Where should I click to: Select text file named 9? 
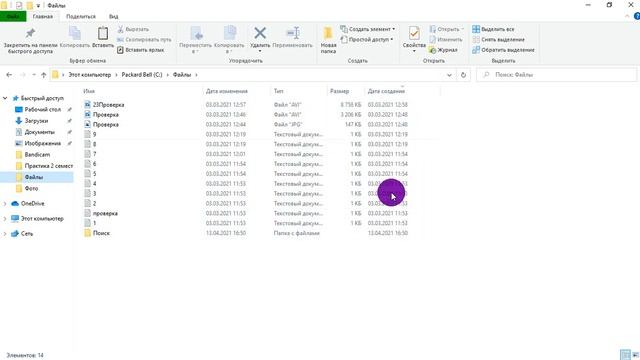(x=94, y=134)
